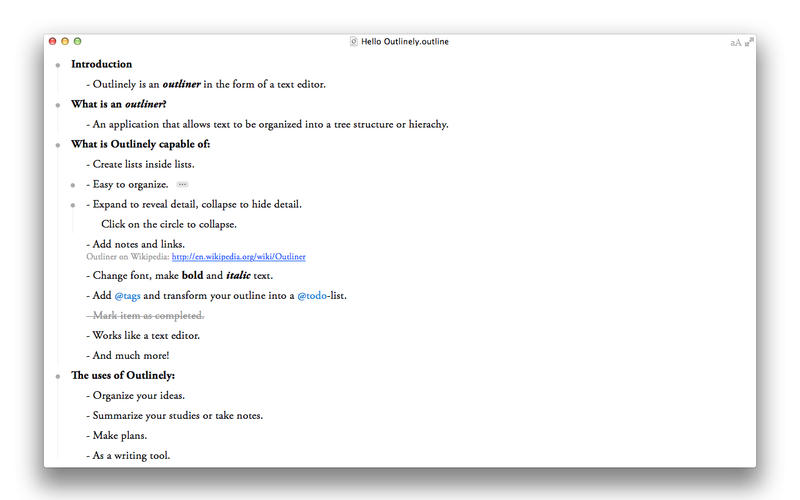Show hidden items via ellipsis badge
Viewport: 800px width, 500px height.
pyautogui.click(x=182, y=184)
